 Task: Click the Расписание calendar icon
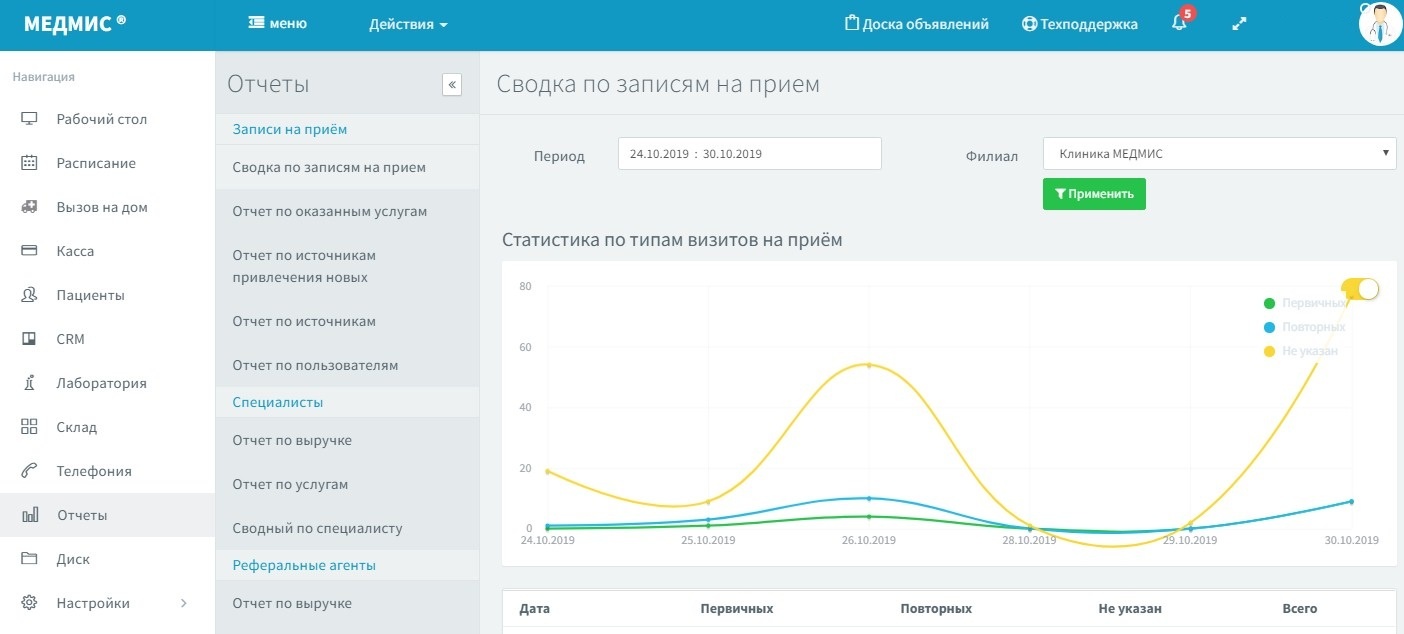click(x=29, y=163)
